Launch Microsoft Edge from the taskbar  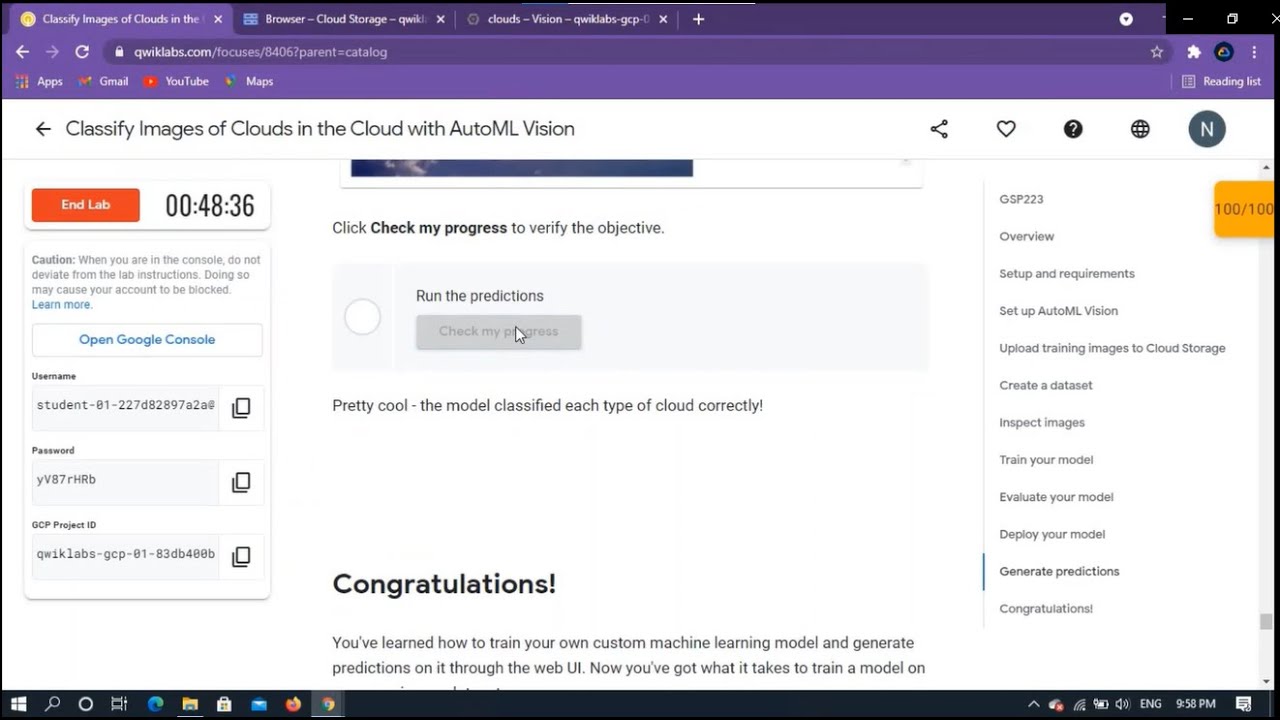coord(155,704)
